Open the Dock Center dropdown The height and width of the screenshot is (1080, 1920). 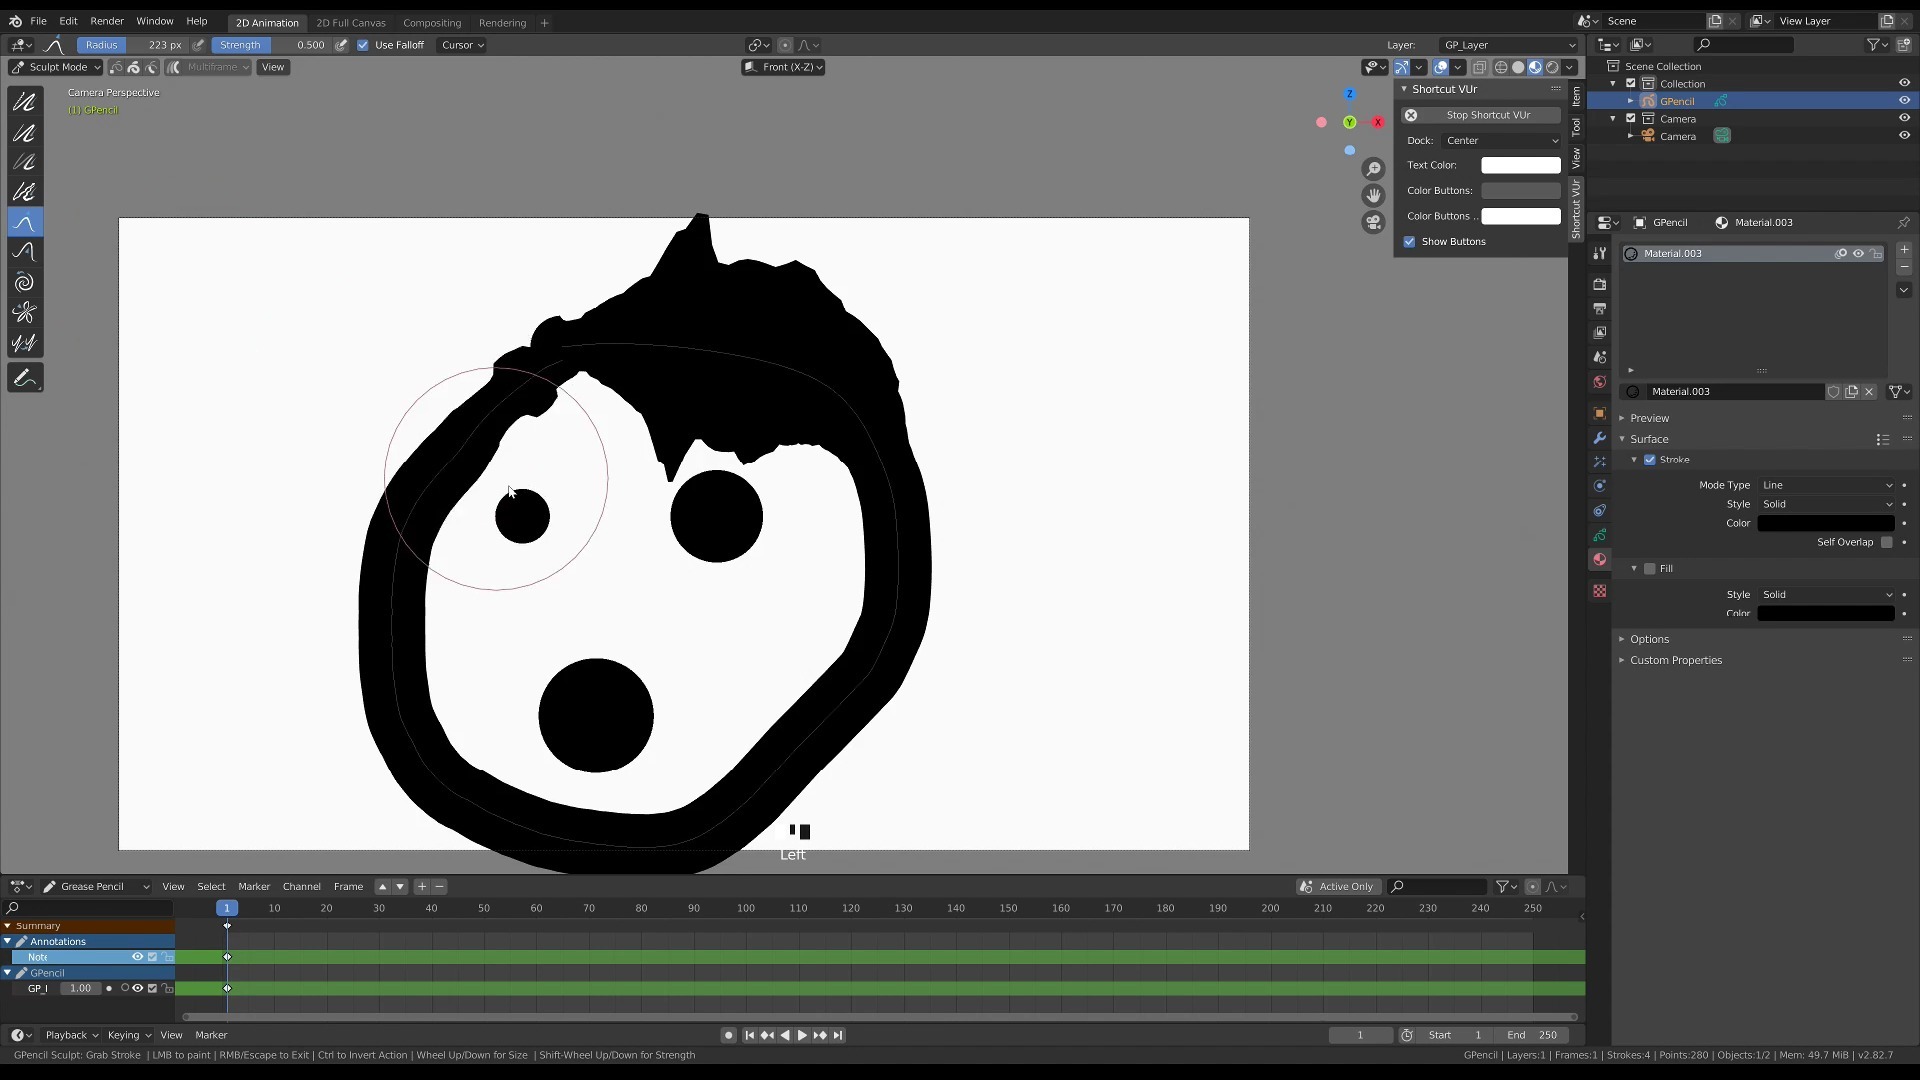1500,141
